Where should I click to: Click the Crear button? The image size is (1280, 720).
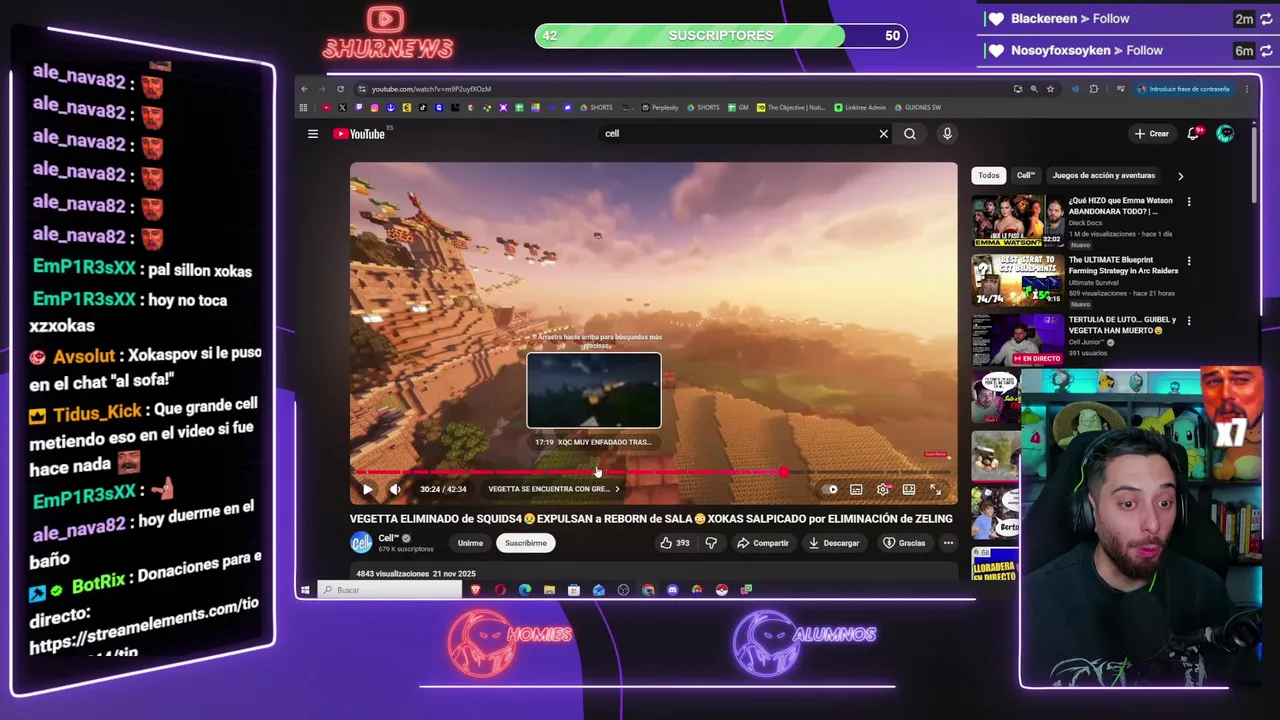(x=1152, y=134)
